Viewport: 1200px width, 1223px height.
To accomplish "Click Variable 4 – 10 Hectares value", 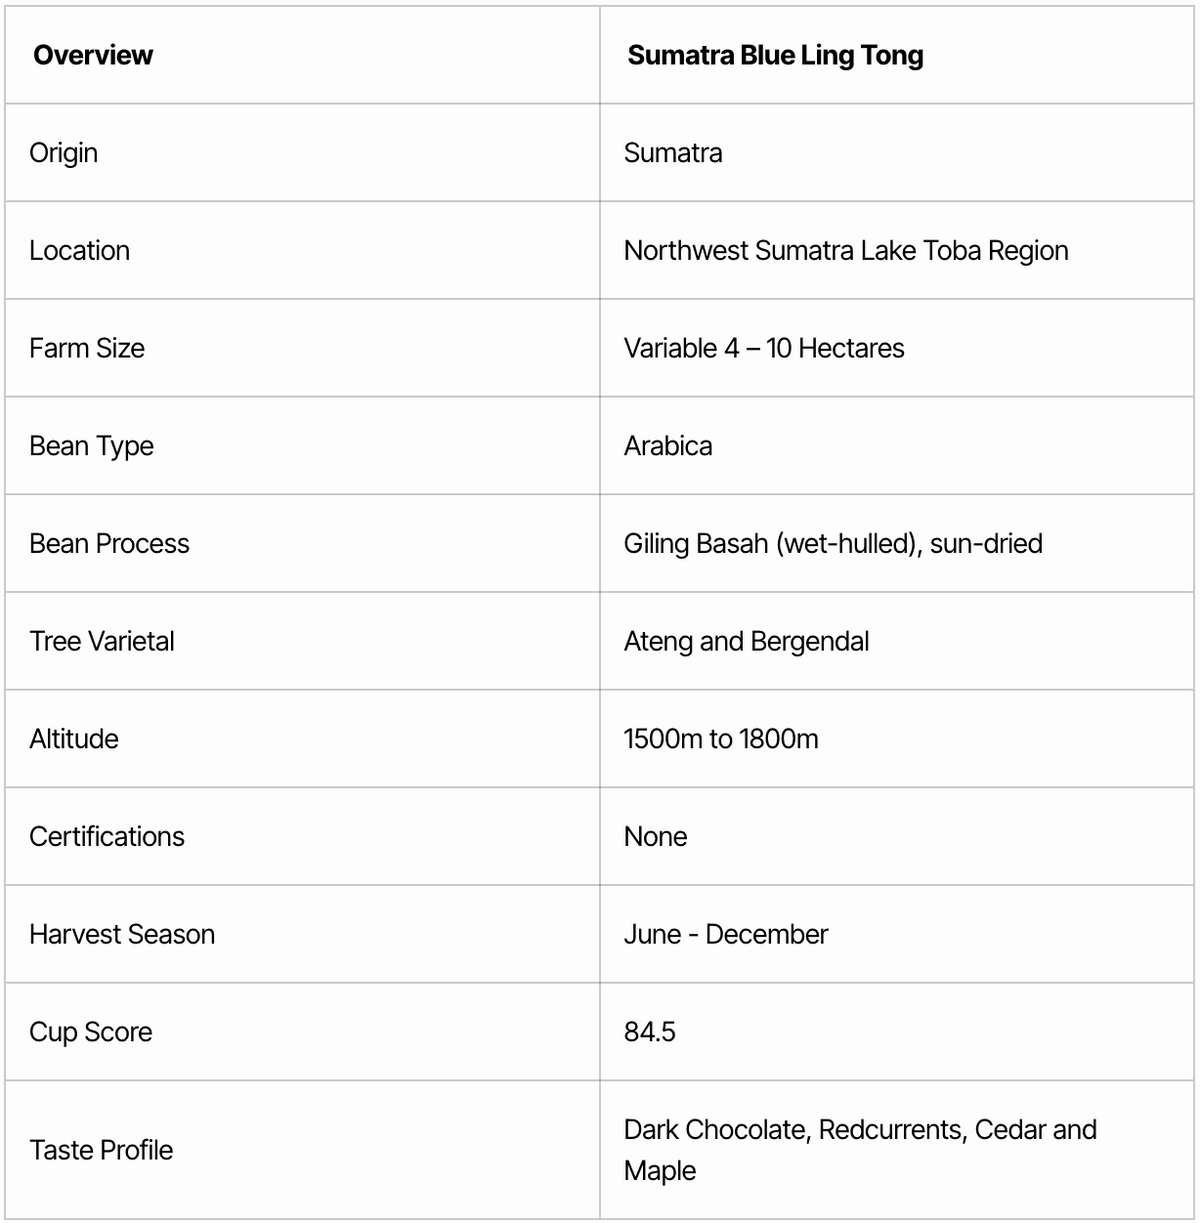I will pos(764,348).
